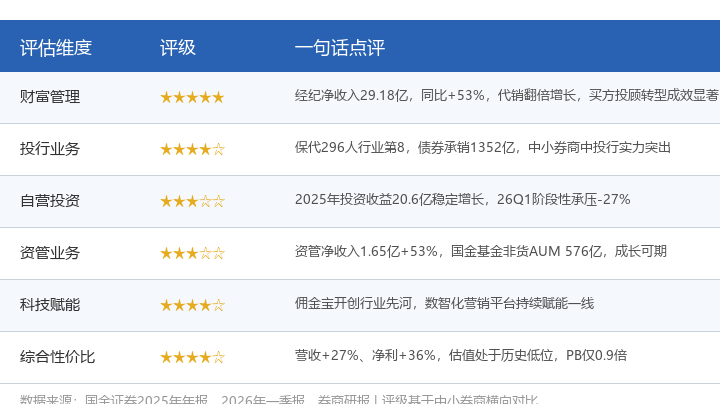Click the comment about 佣金宝开创行业先河
The width and height of the screenshot is (720, 404).
click(444, 303)
